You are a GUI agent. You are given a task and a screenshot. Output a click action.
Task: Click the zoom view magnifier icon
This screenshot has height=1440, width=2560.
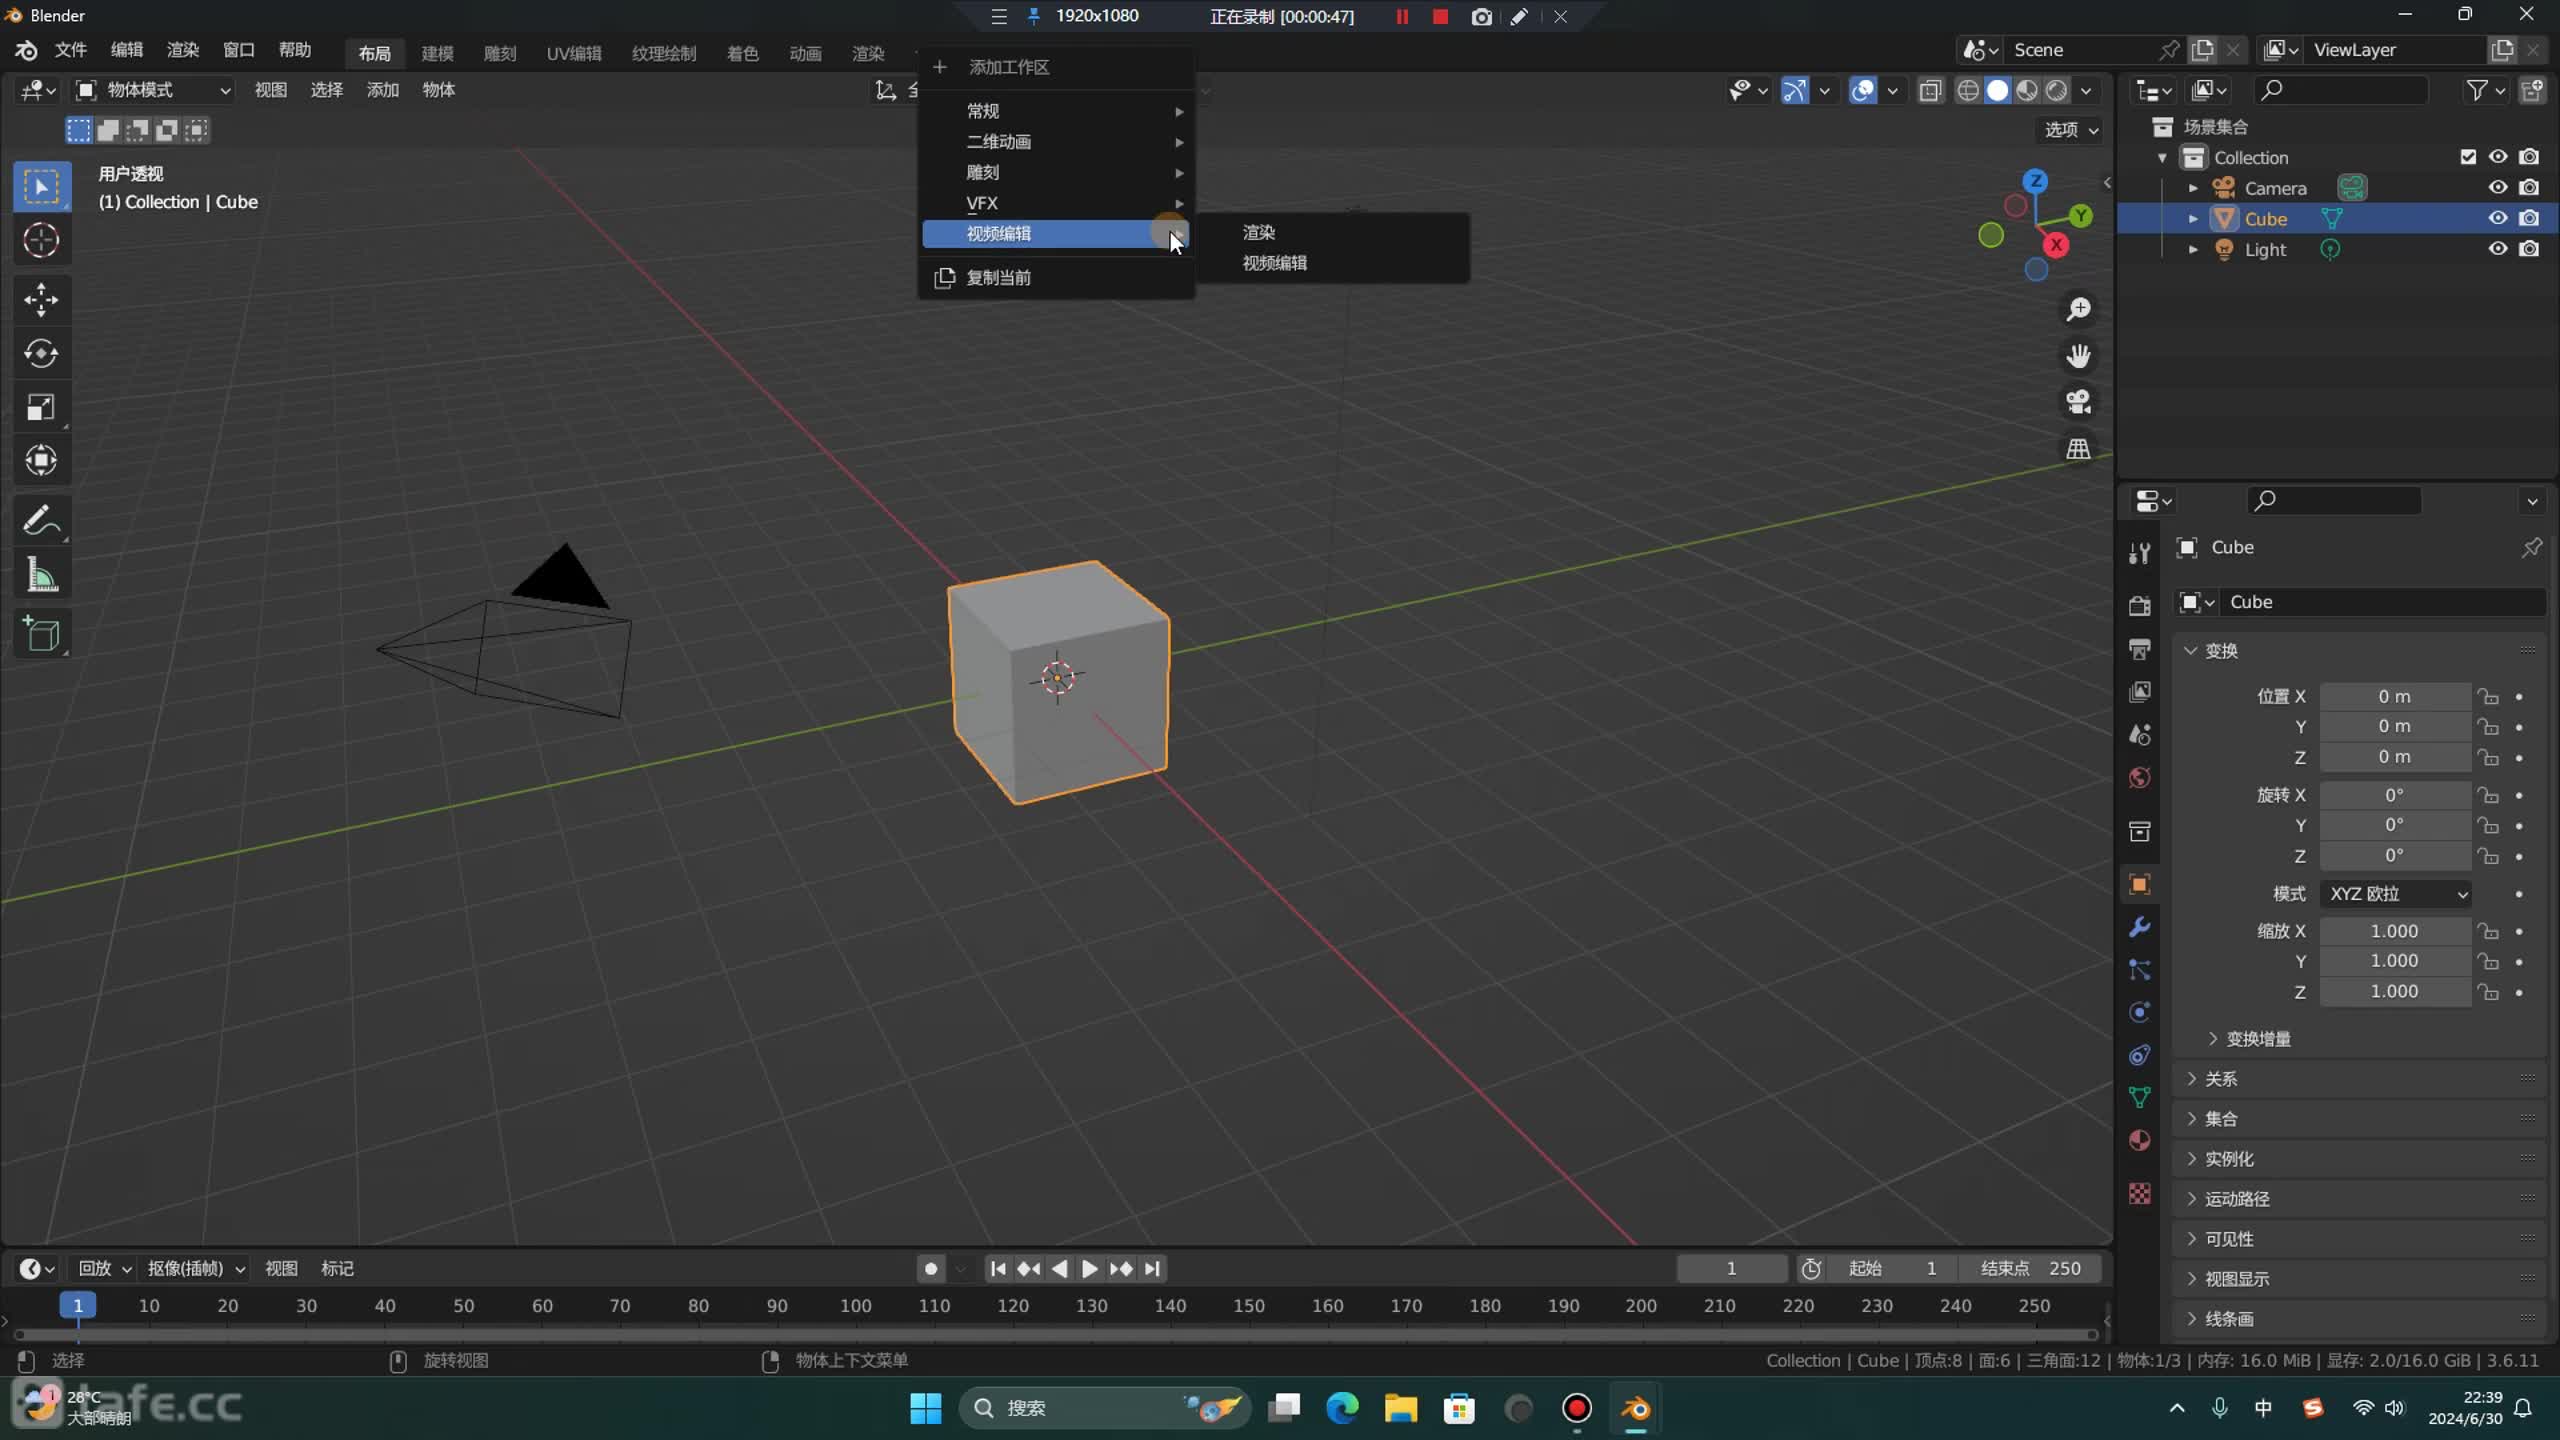click(2078, 309)
